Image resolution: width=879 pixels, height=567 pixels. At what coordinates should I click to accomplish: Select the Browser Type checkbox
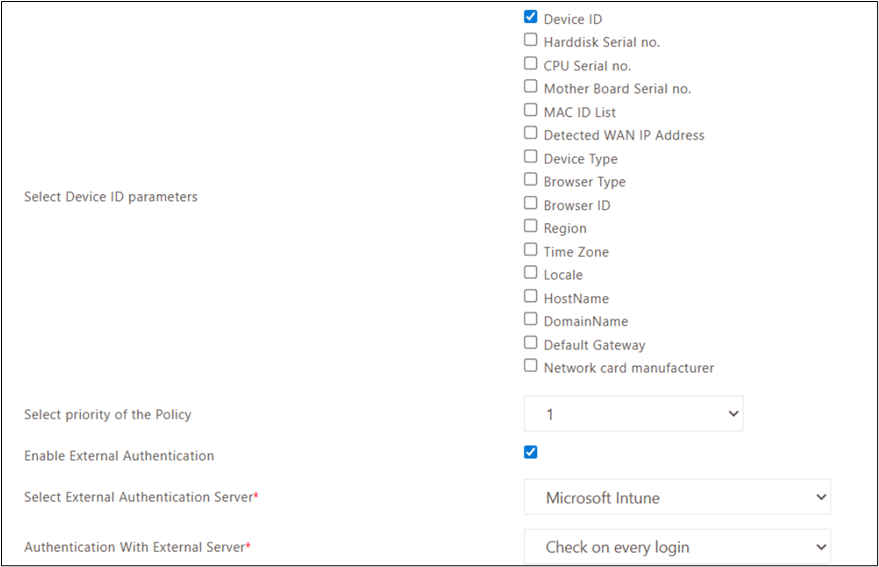530,179
